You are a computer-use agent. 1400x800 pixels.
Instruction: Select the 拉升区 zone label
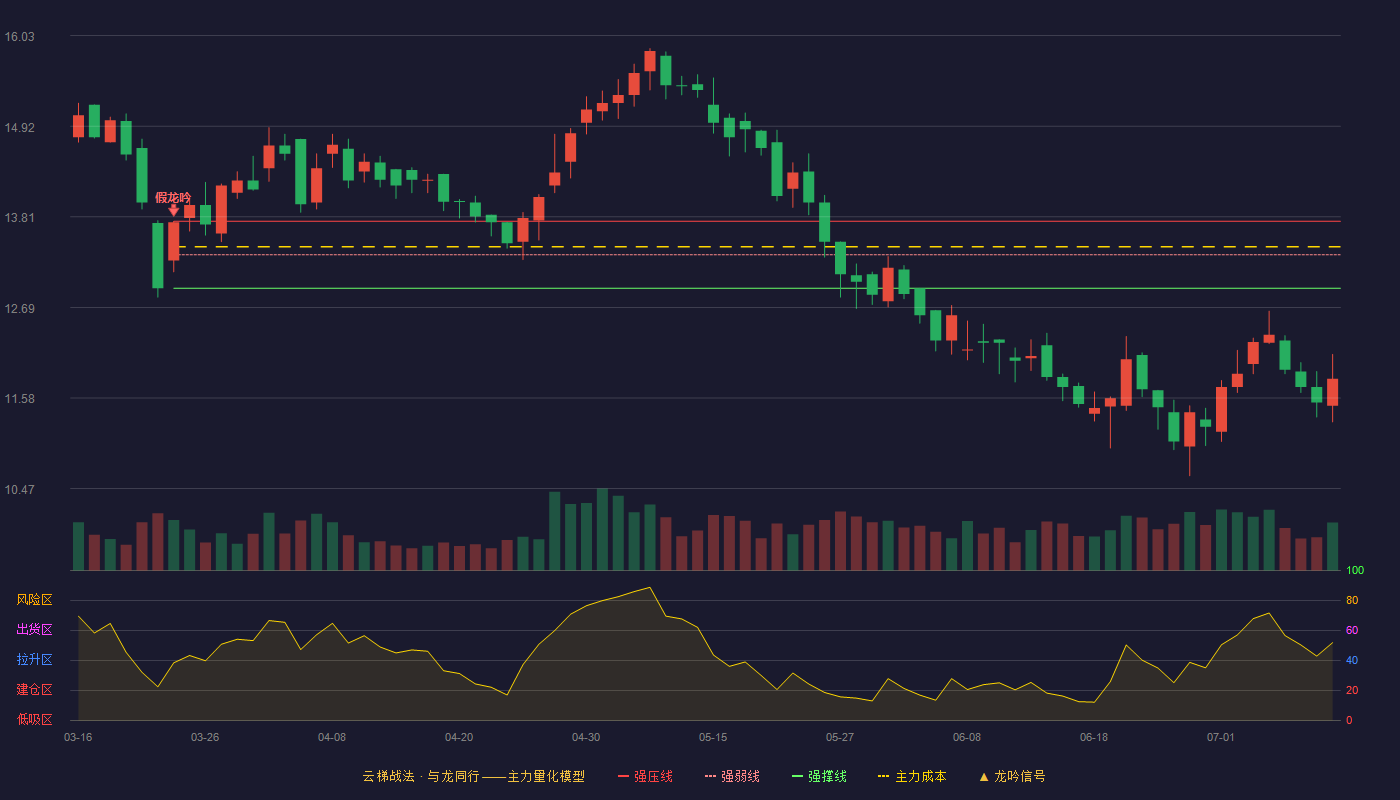click(34, 660)
